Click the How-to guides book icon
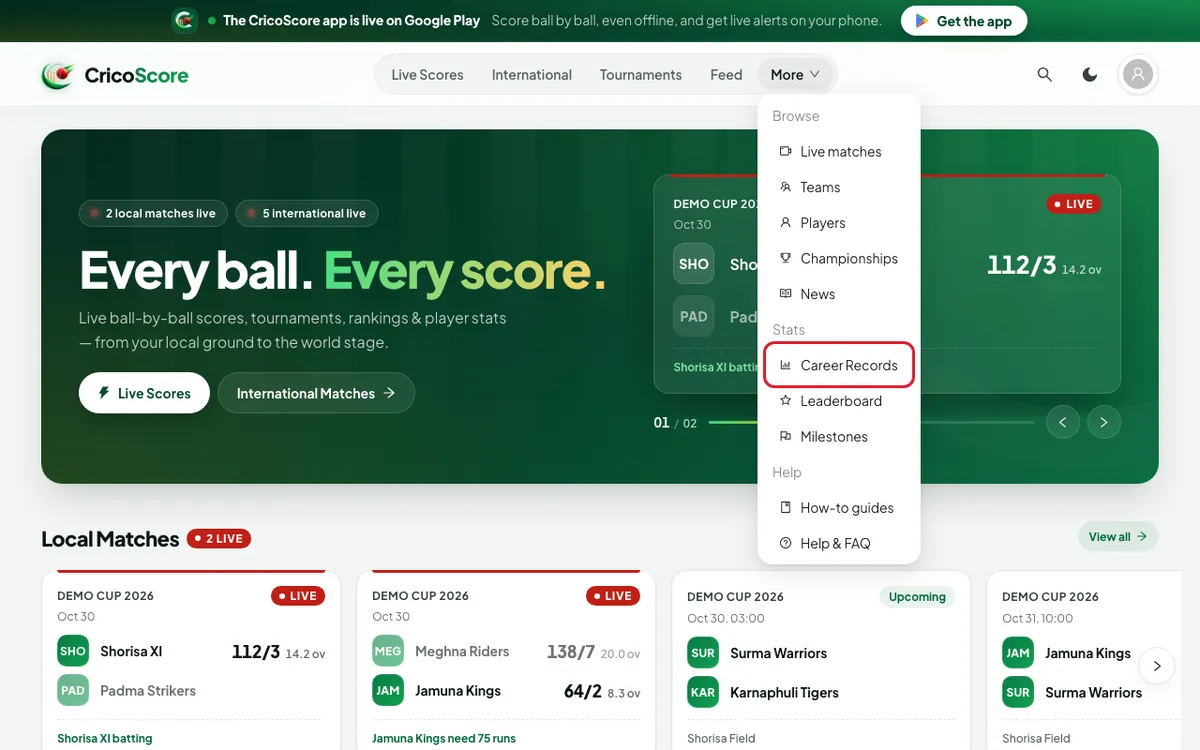Viewport: 1200px width, 750px height. coord(786,508)
